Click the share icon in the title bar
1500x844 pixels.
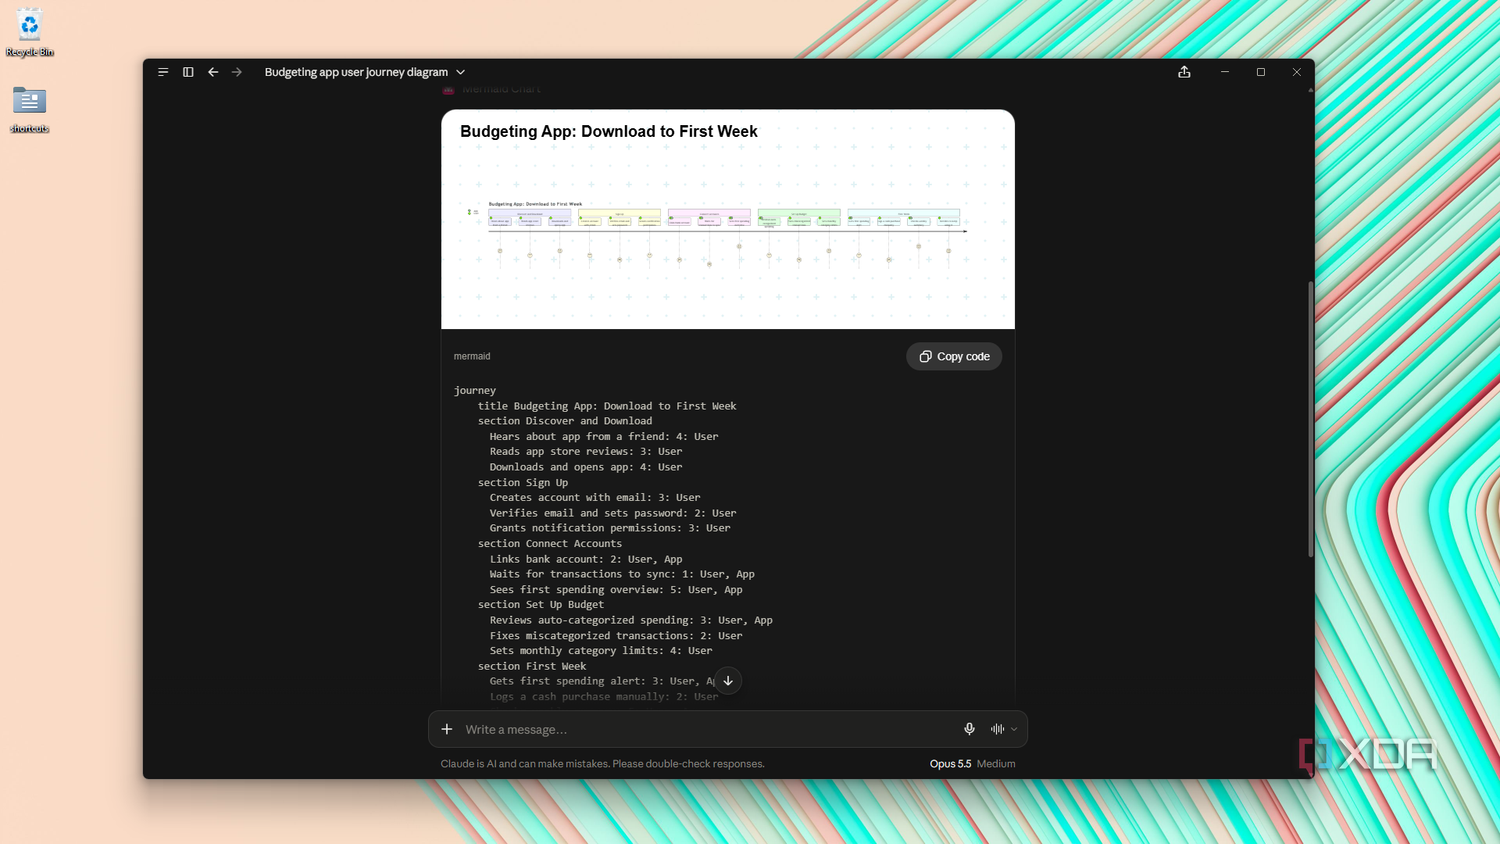[x=1184, y=72]
